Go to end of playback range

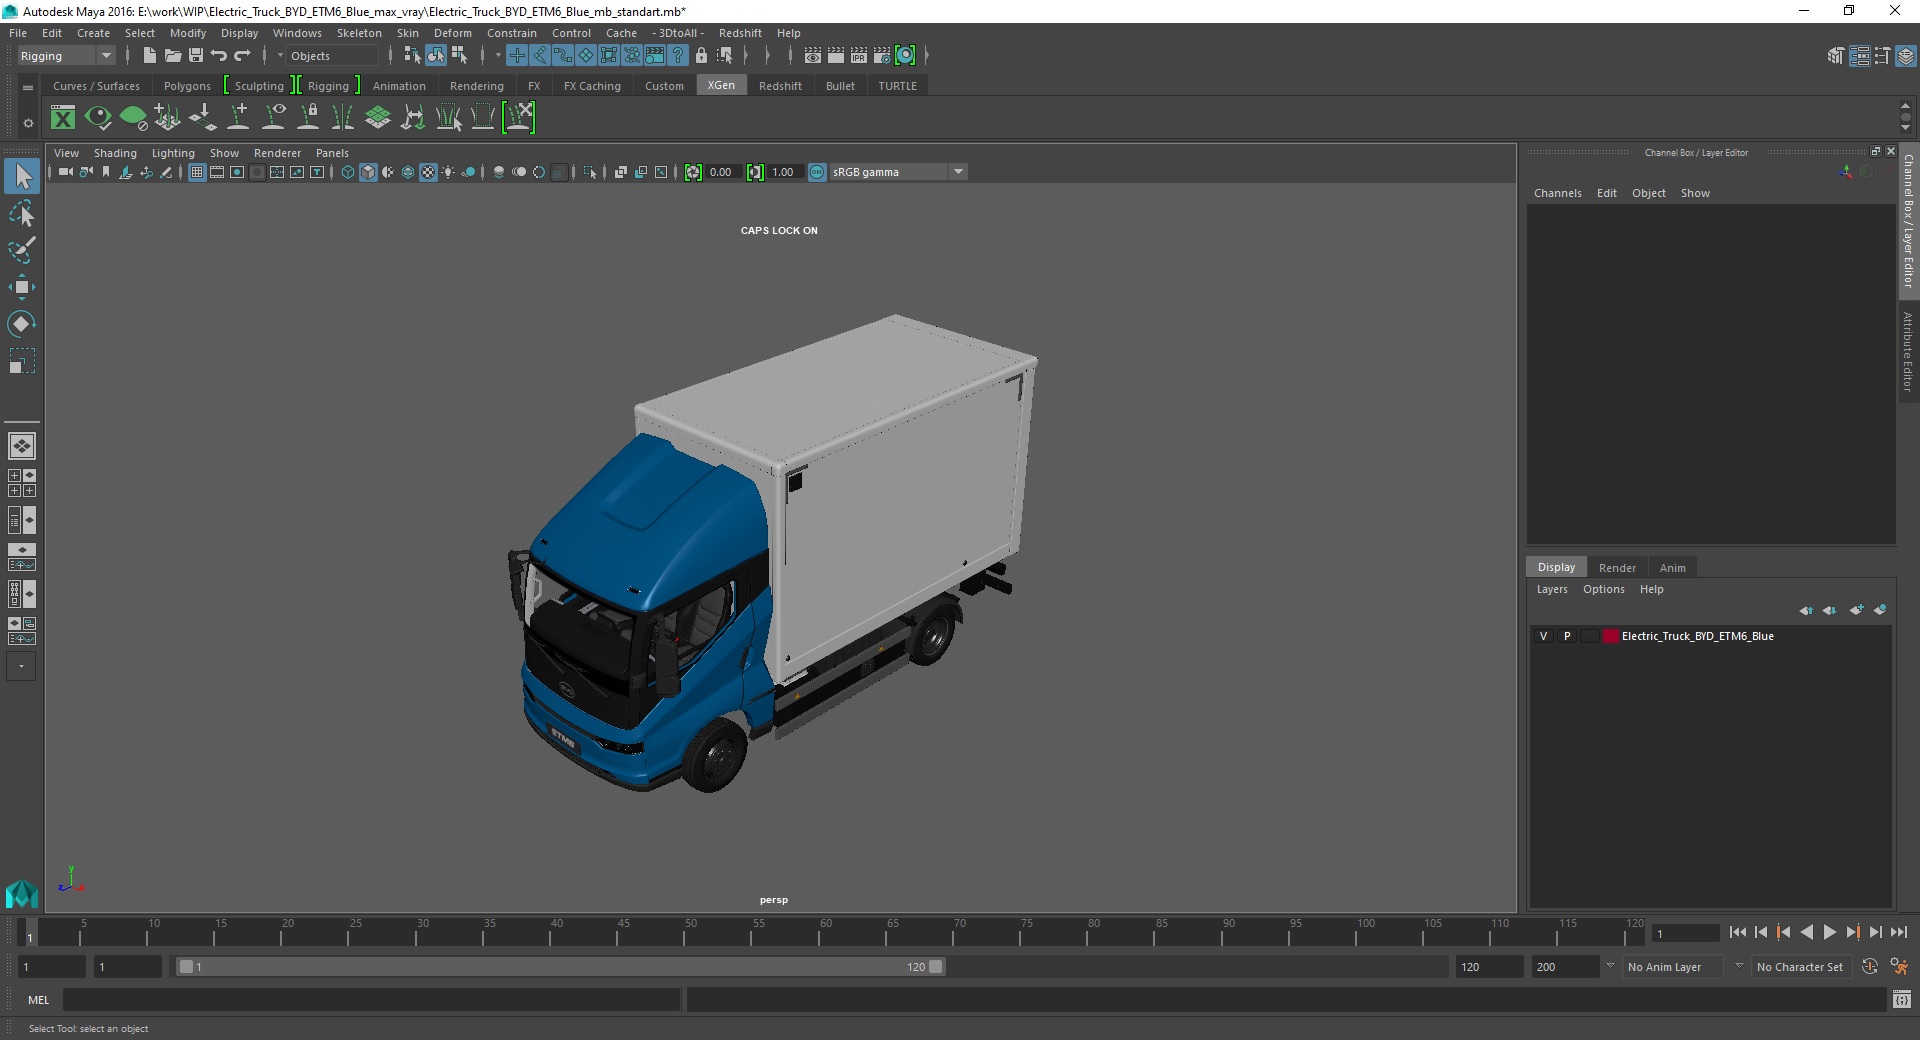[1899, 932]
